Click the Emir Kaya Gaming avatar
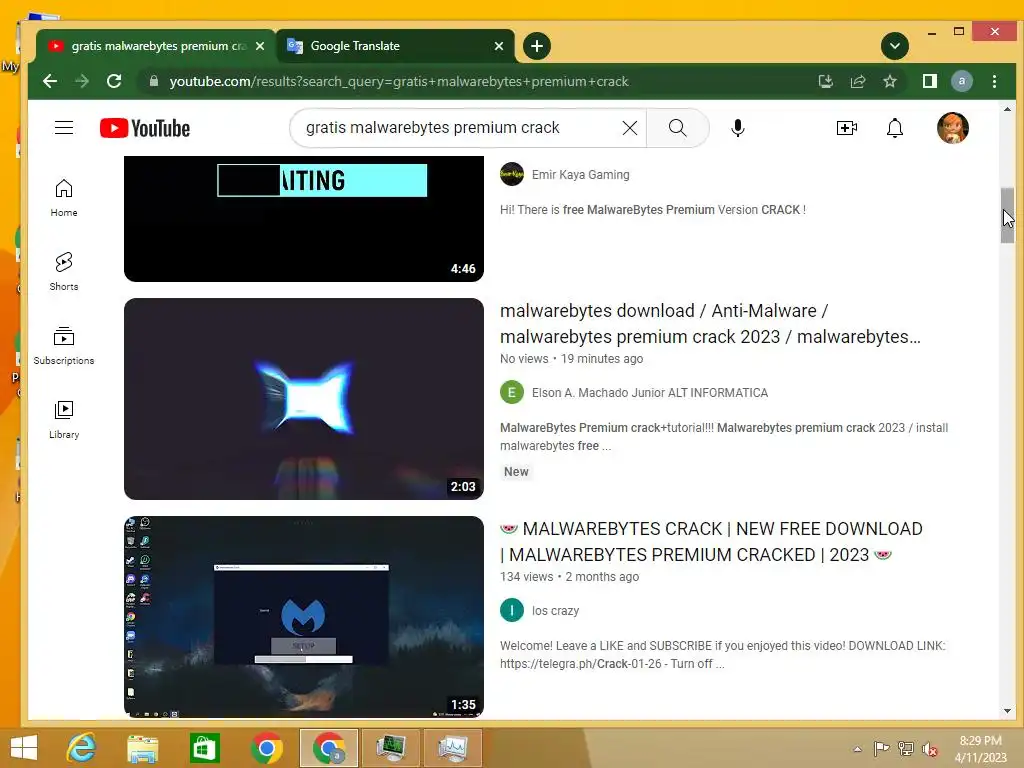 512,174
